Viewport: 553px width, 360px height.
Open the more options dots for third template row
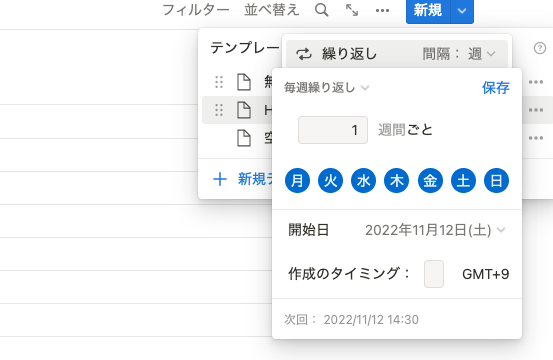pos(536,138)
